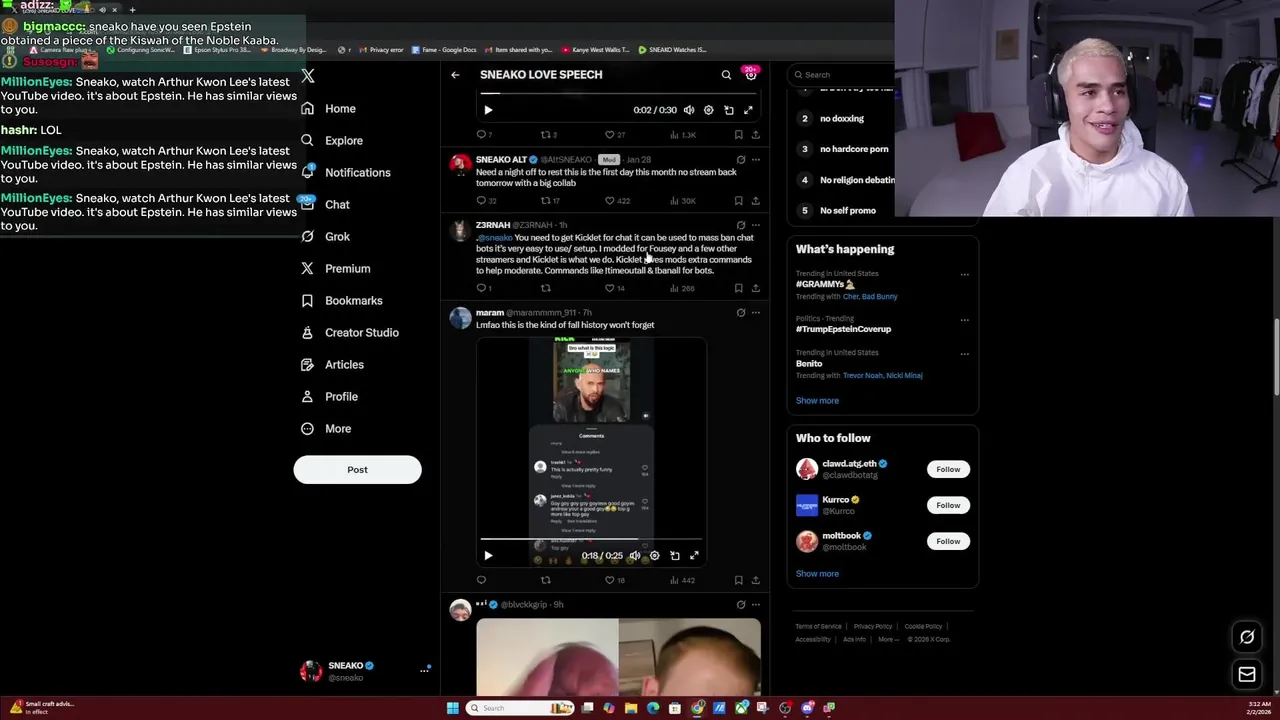Screen dimensions: 1280x720
Task: Share maram's post
Action: [756, 580]
